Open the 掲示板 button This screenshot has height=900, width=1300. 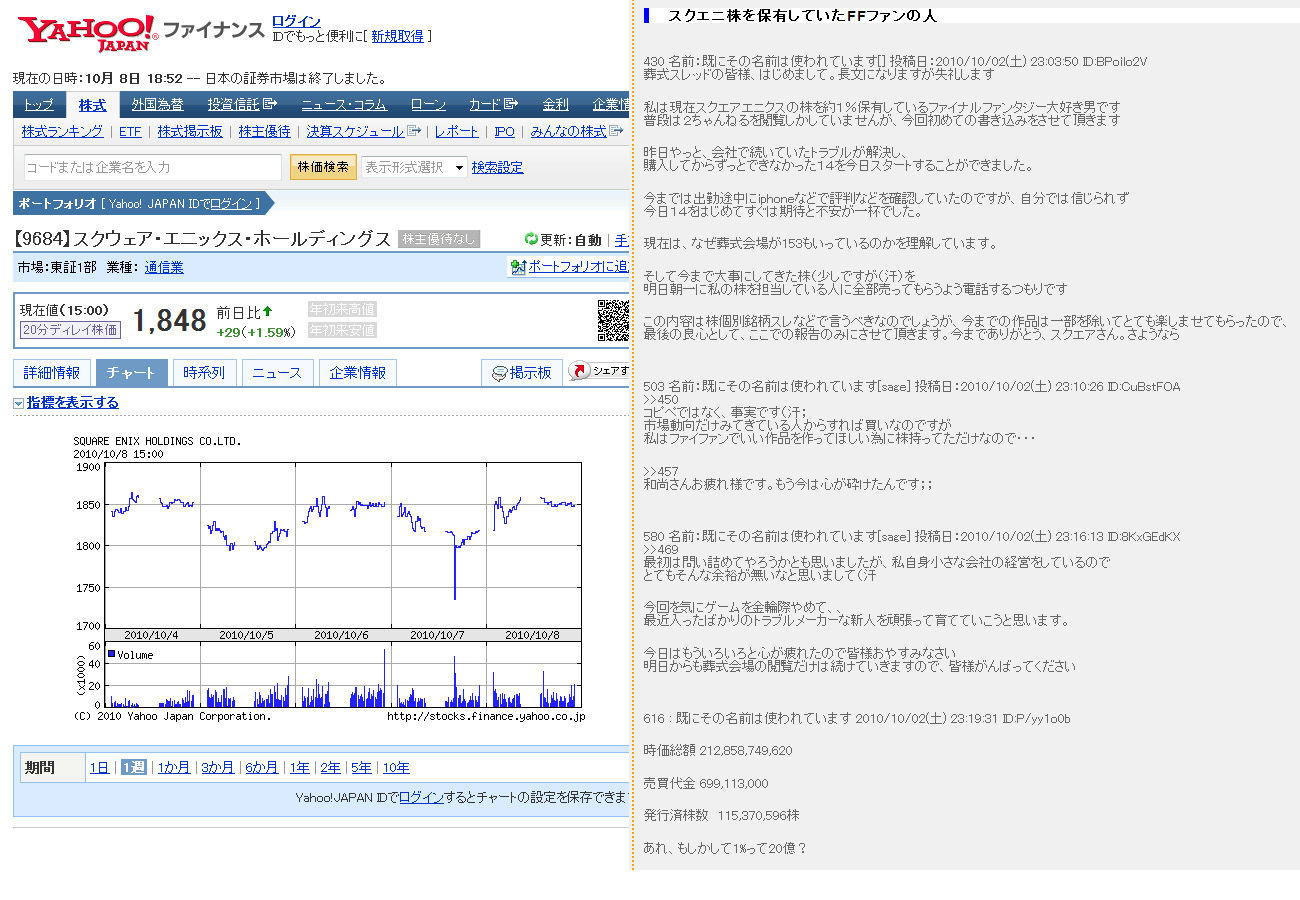point(522,373)
